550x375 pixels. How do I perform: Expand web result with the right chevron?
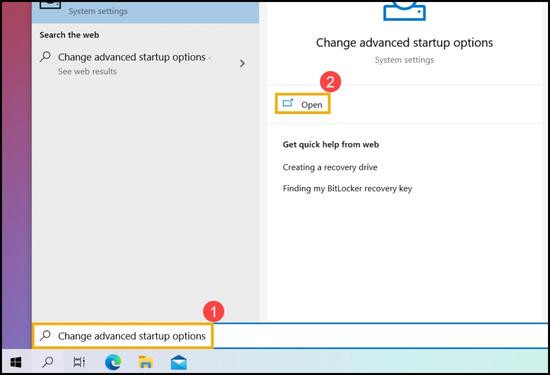pyautogui.click(x=242, y=63)
